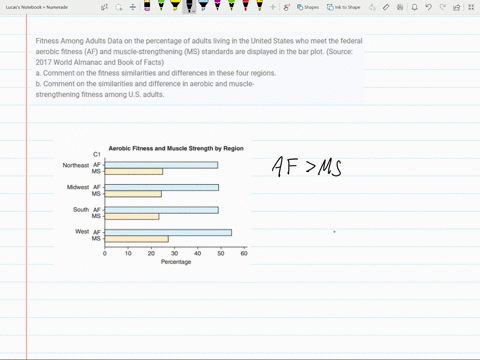The height and width of the screenshot is (360, 480).
Task: Click the Lucas's Notebook title
Action: click(37, 7)
